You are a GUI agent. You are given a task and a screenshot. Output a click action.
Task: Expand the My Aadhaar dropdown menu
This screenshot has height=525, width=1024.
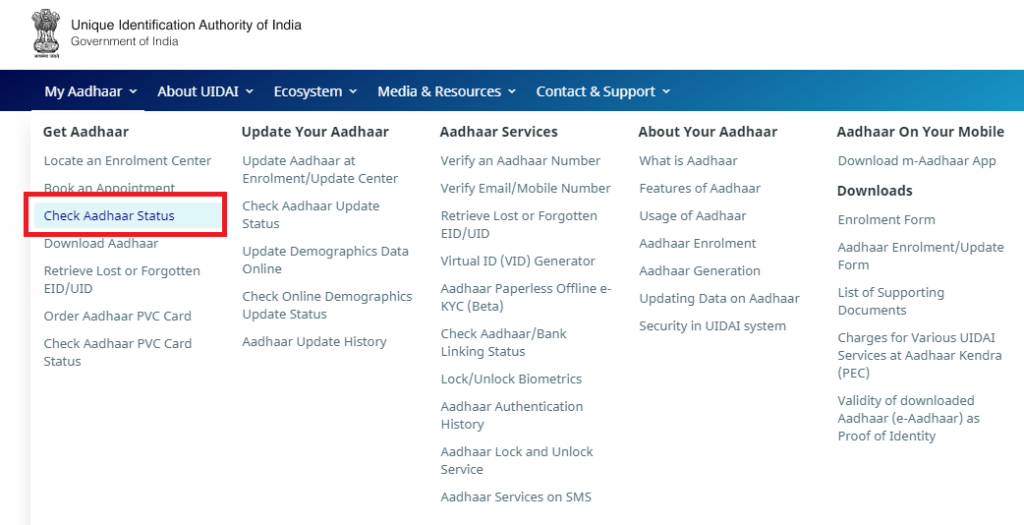pos(91,91)
